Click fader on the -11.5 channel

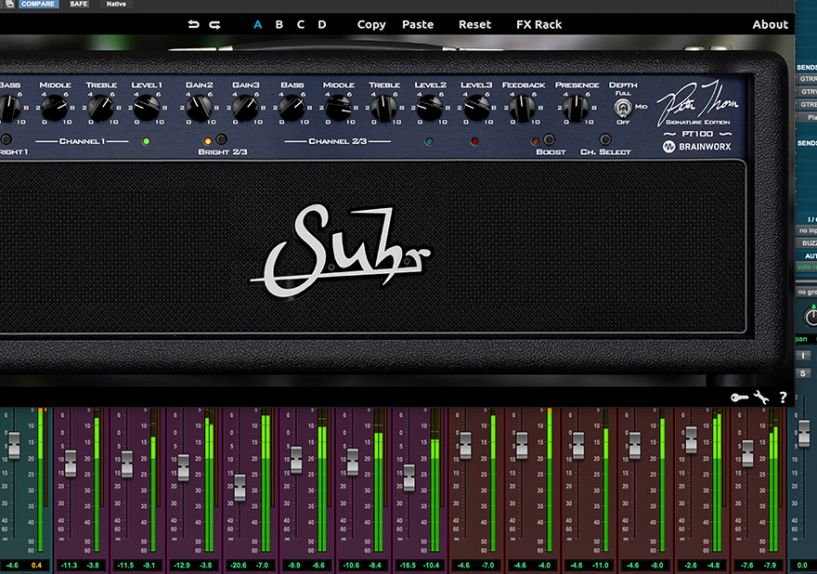point(127,464)
